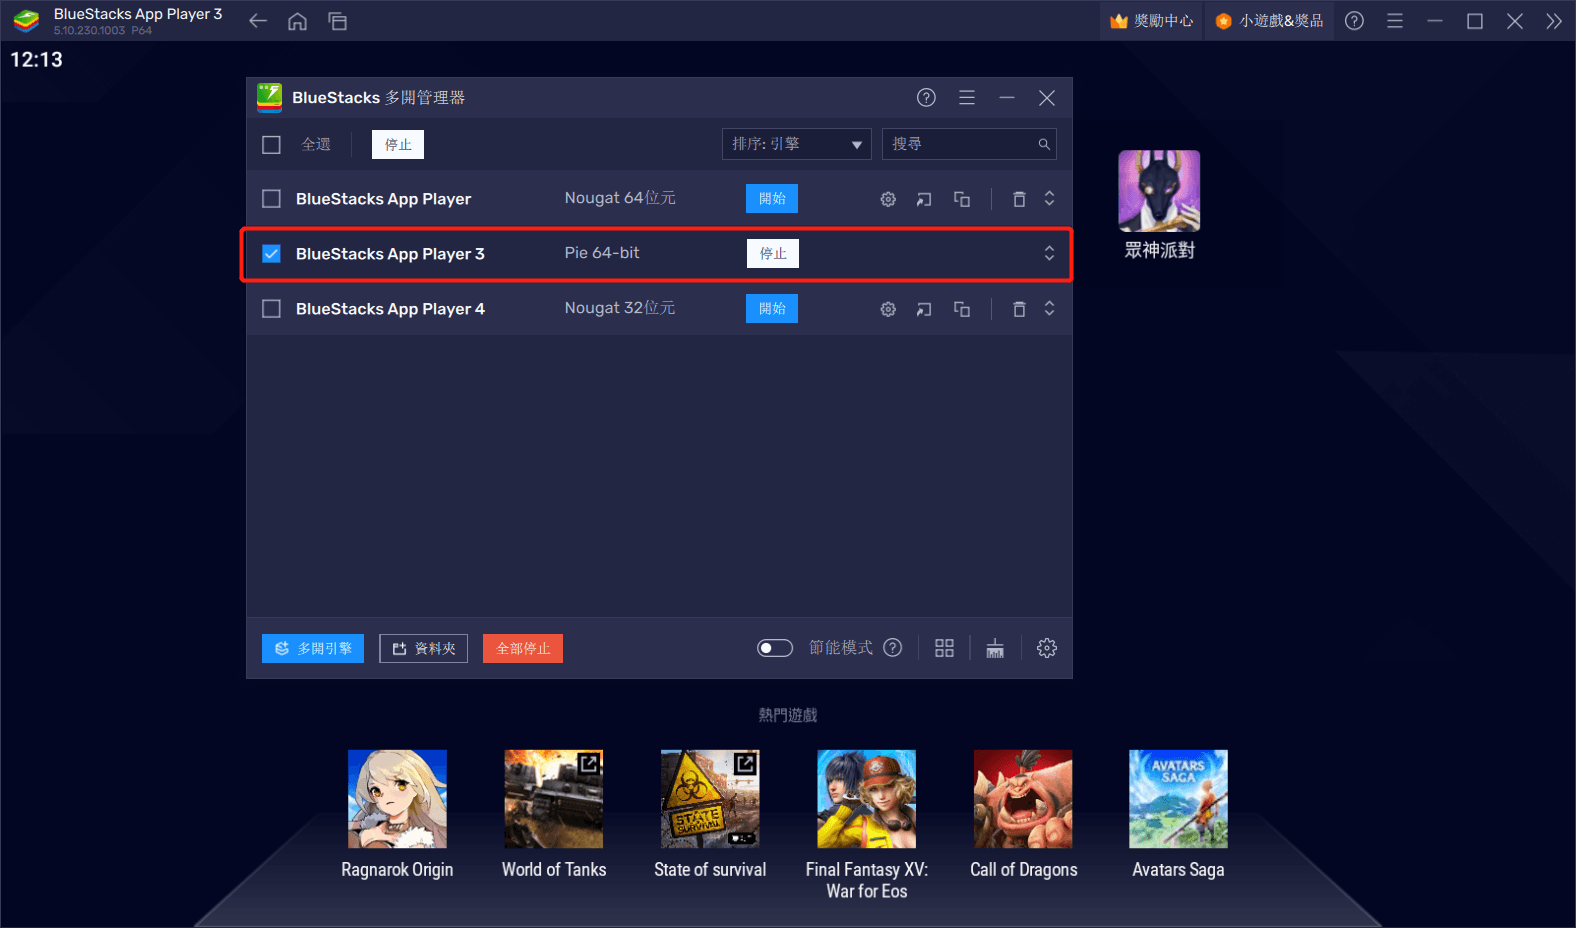This screenshot has width=1576, height=928.
Task: Go back in BlueStacks main window
Action: [258, 21]
